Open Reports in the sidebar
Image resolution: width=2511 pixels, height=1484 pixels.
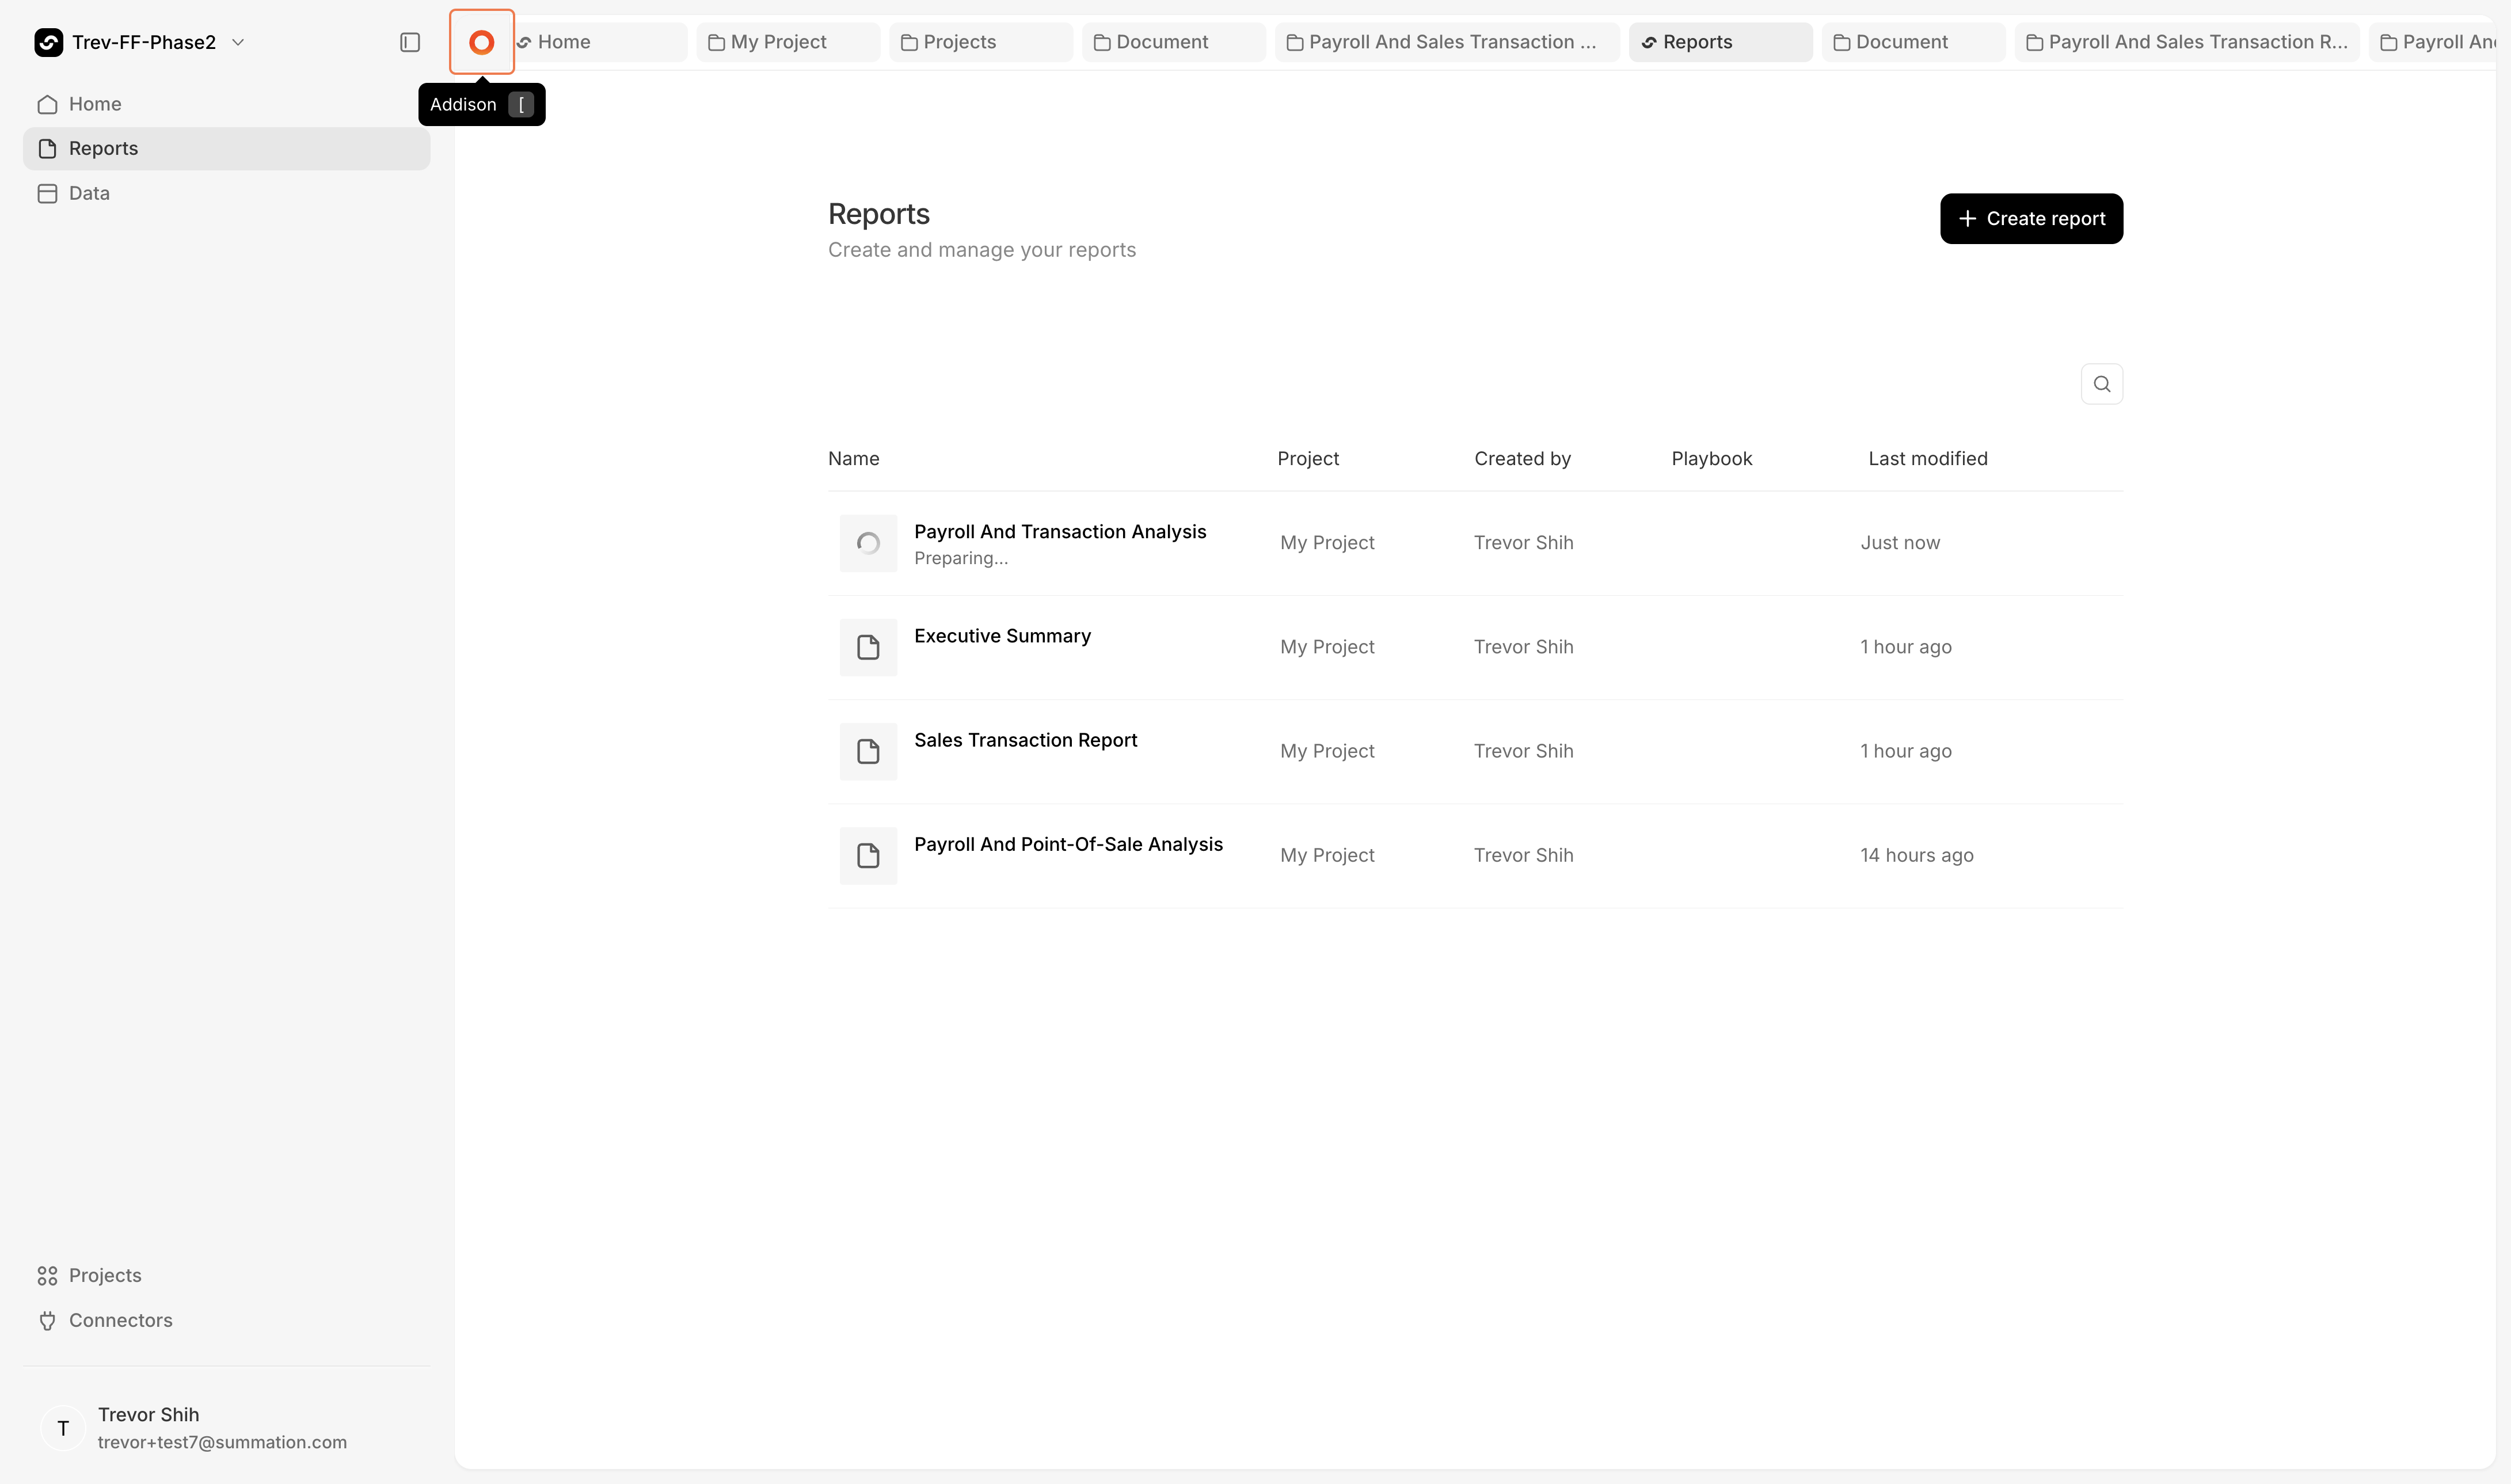(x=227, y=148)
